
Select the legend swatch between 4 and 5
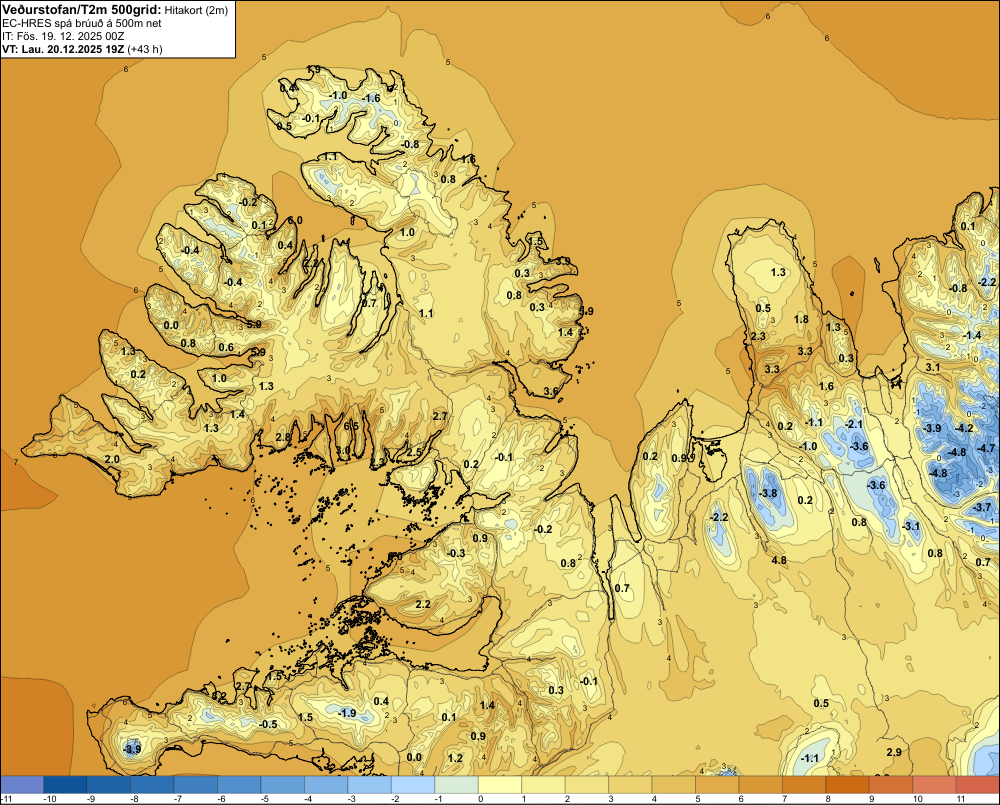pyautogui.click(x=673, y=785)
